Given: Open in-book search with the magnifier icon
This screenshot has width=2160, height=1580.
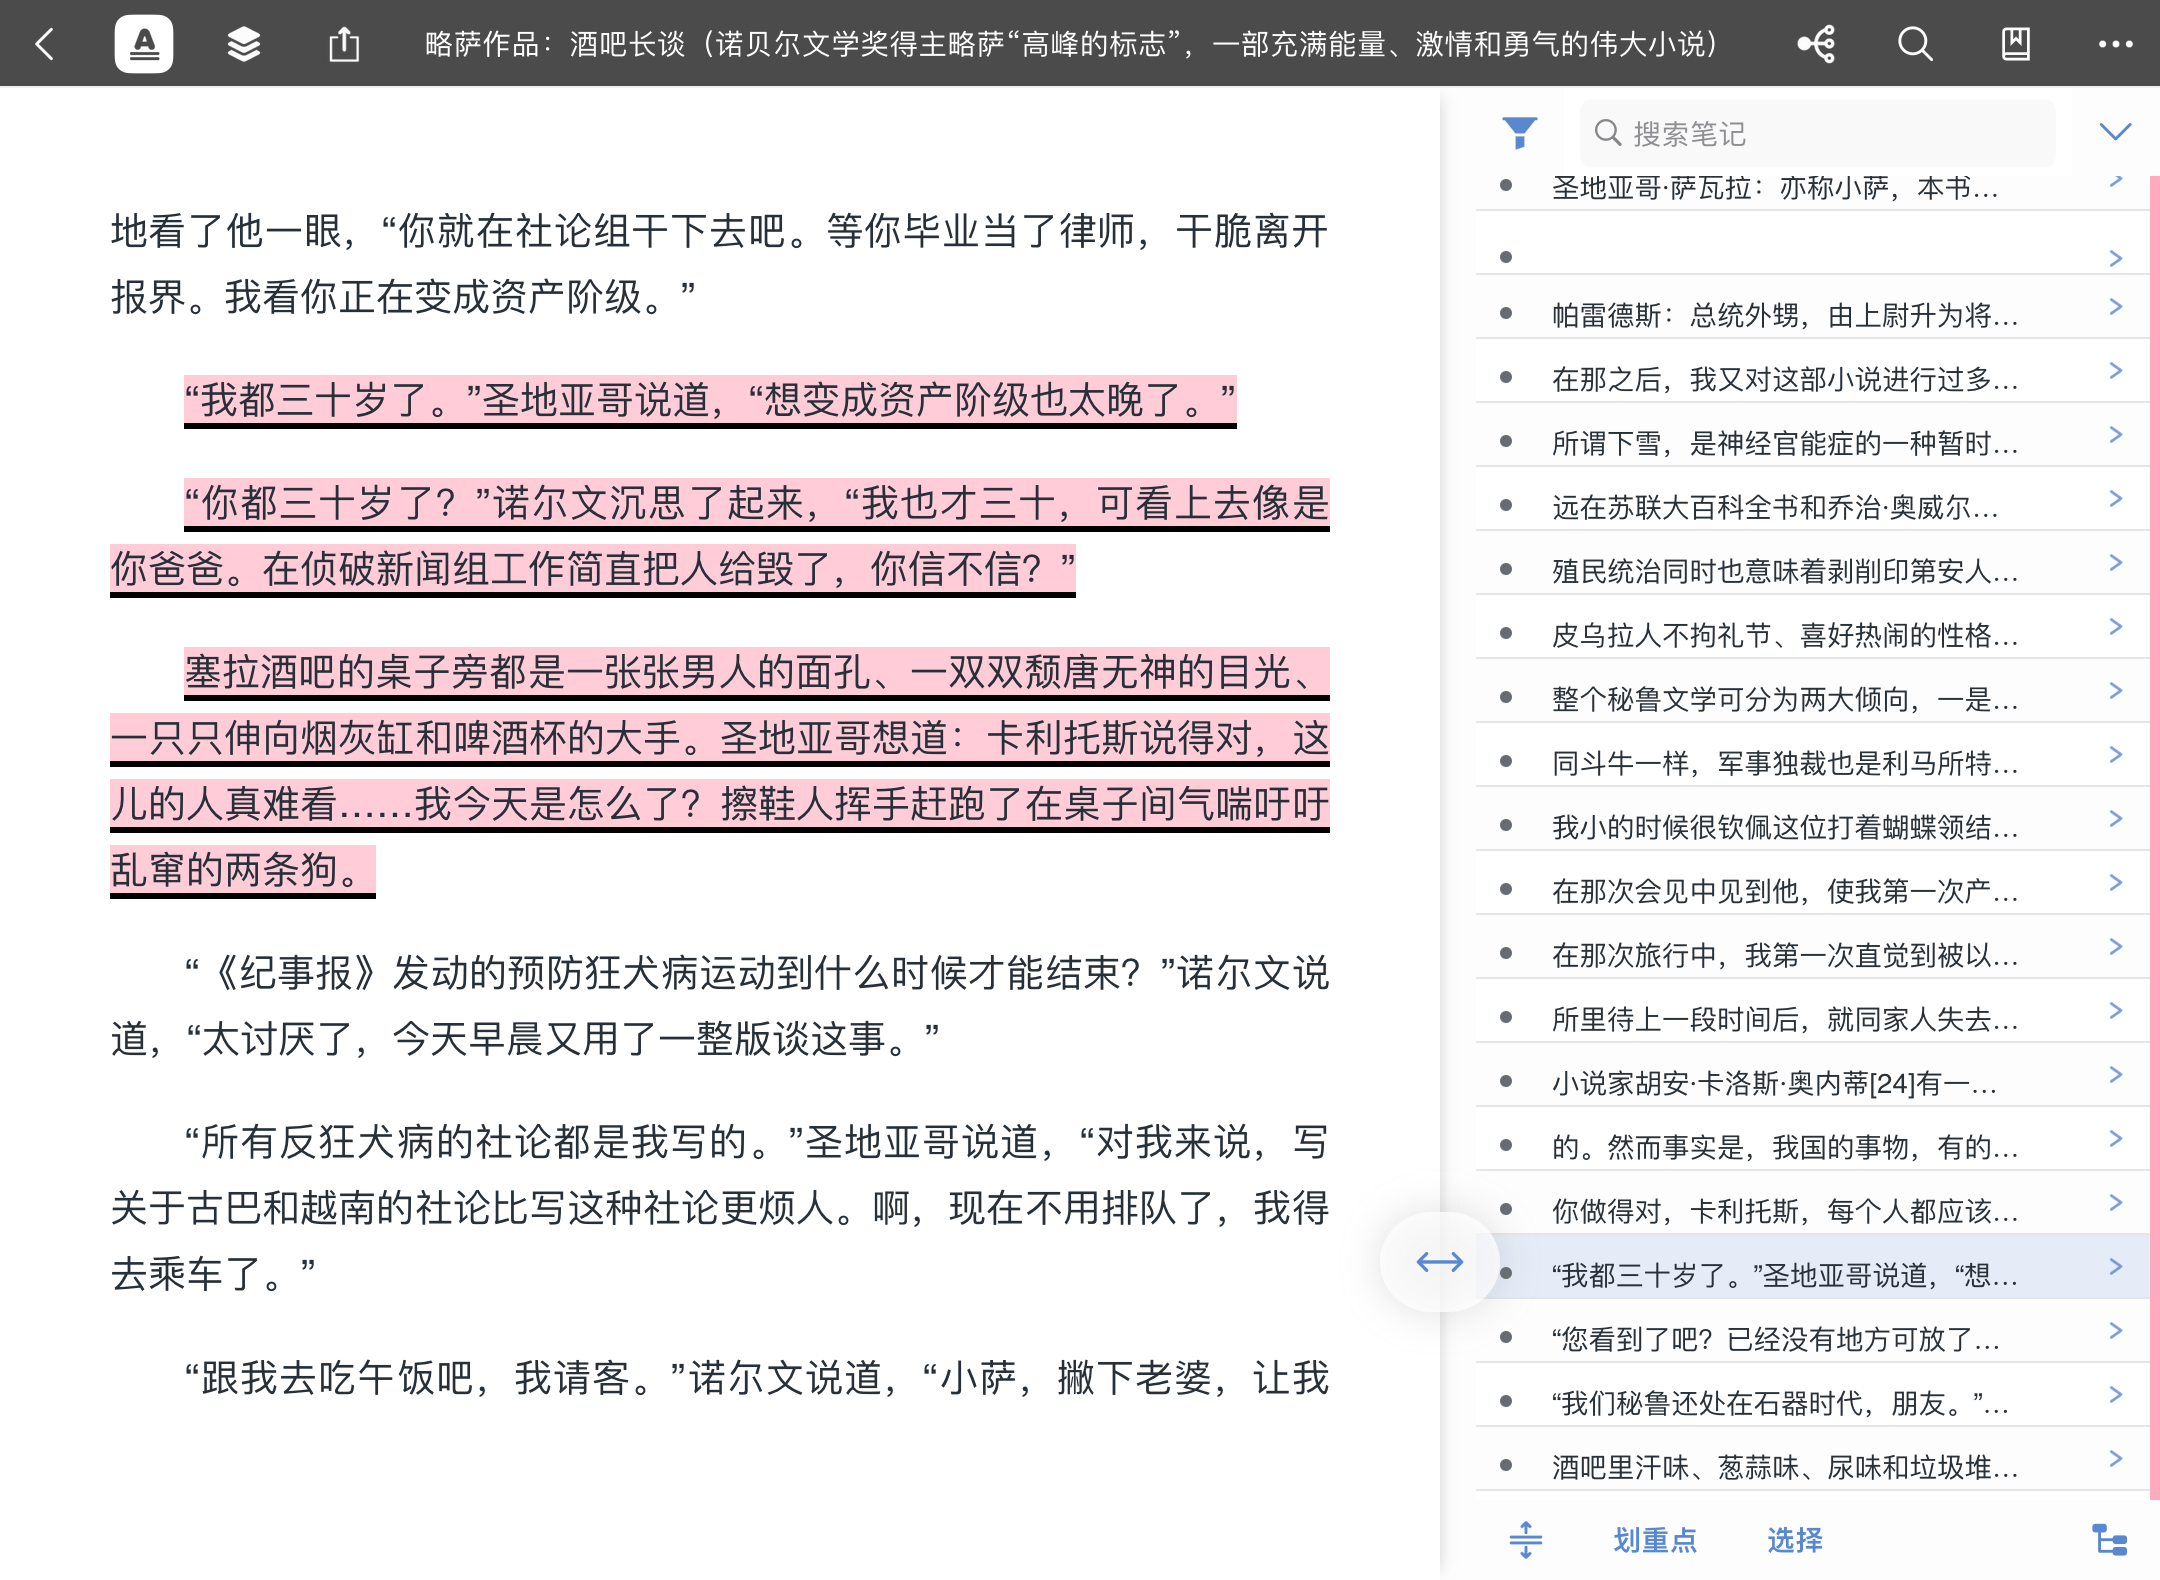Looking at the screenshot, I should (x=1914, y=44).
